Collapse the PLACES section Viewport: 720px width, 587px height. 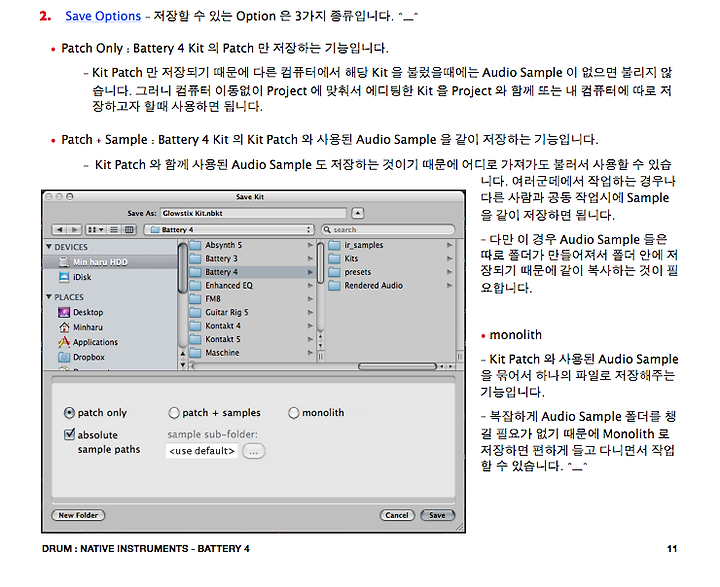(49, 297)
